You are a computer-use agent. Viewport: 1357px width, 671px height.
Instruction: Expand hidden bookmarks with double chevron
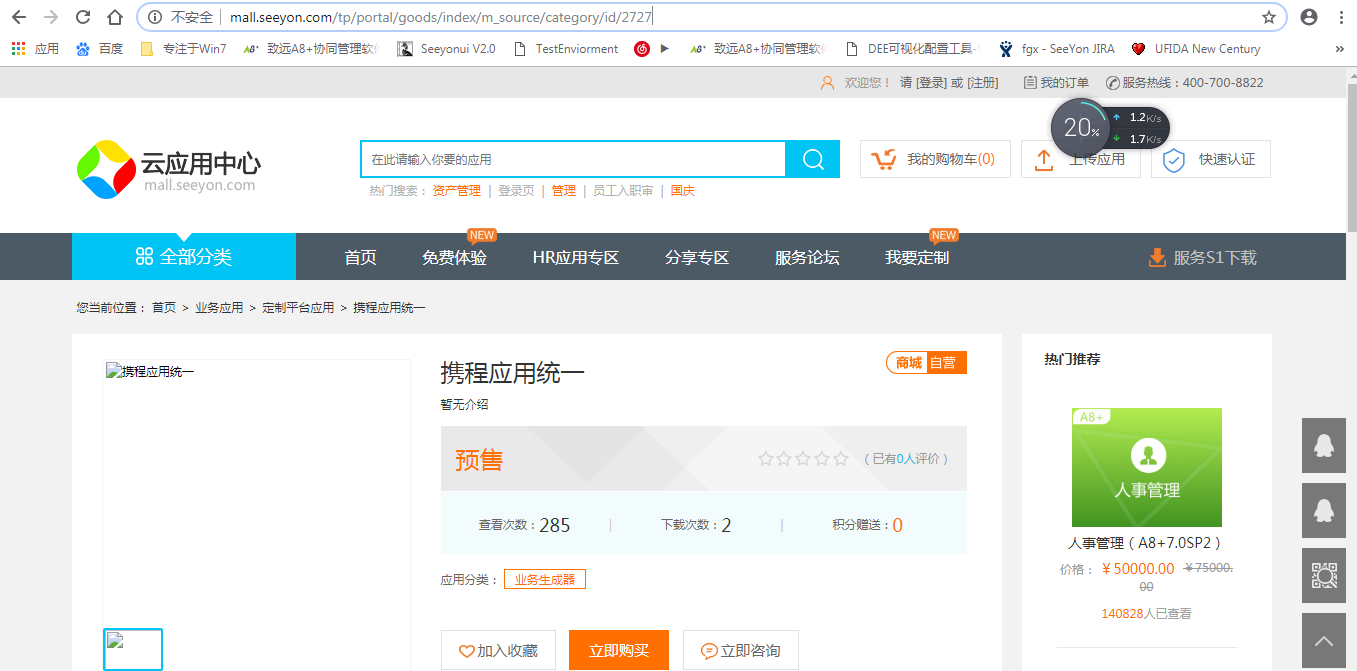pyautogui.click(x=1340, y=48)
